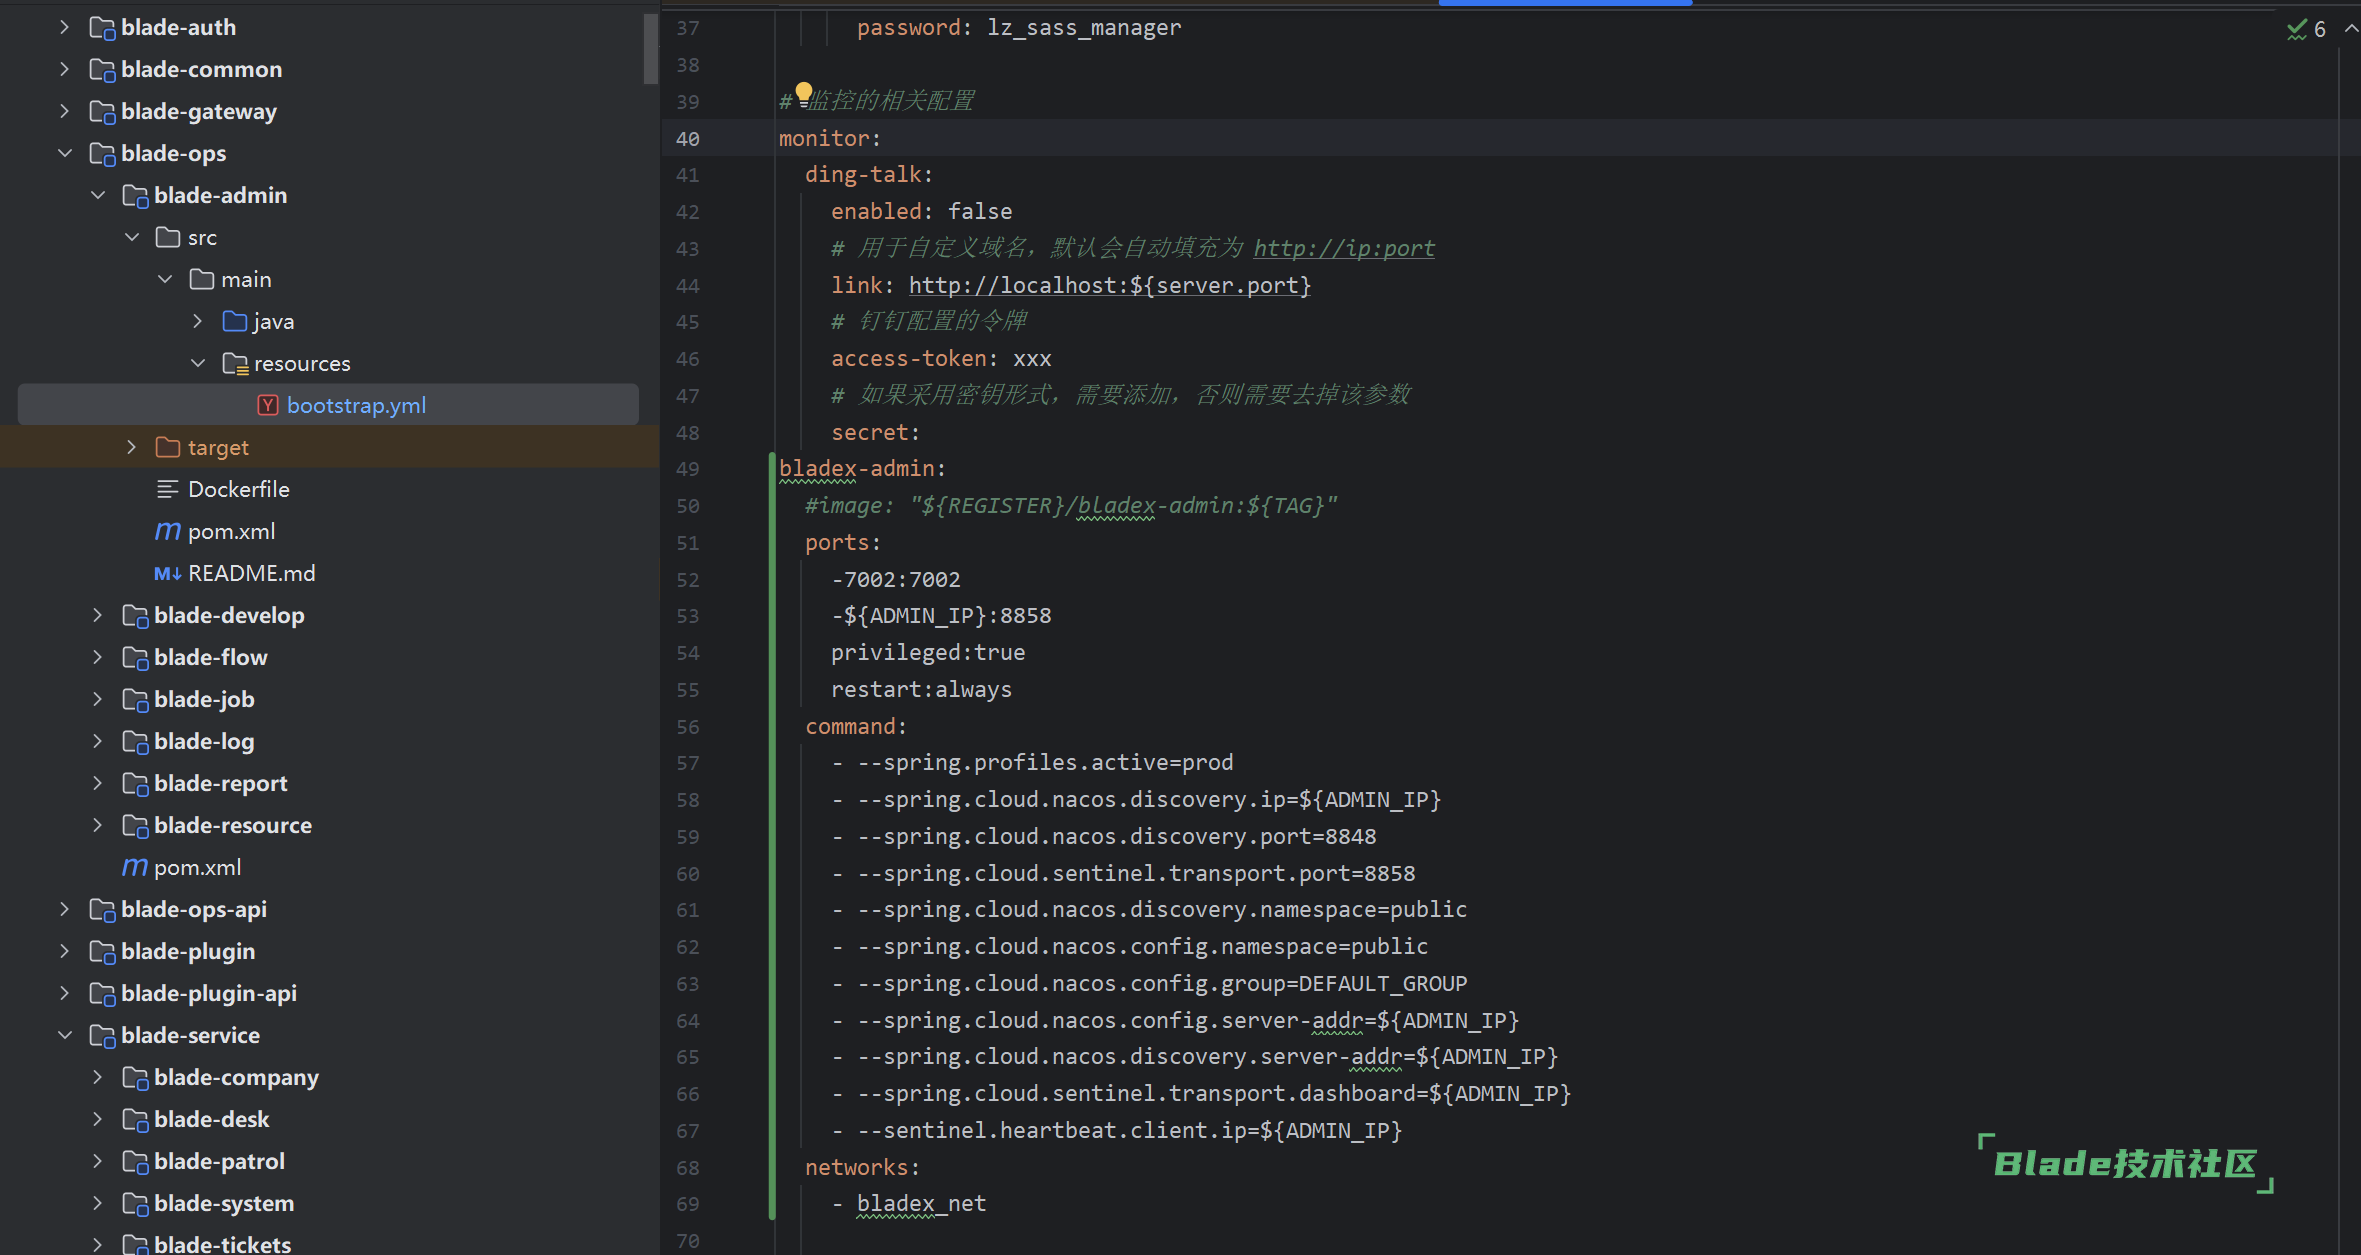Expand the blade-auth module
This screenshot has width=2361, height=1255.
click(x=64, y=28)
